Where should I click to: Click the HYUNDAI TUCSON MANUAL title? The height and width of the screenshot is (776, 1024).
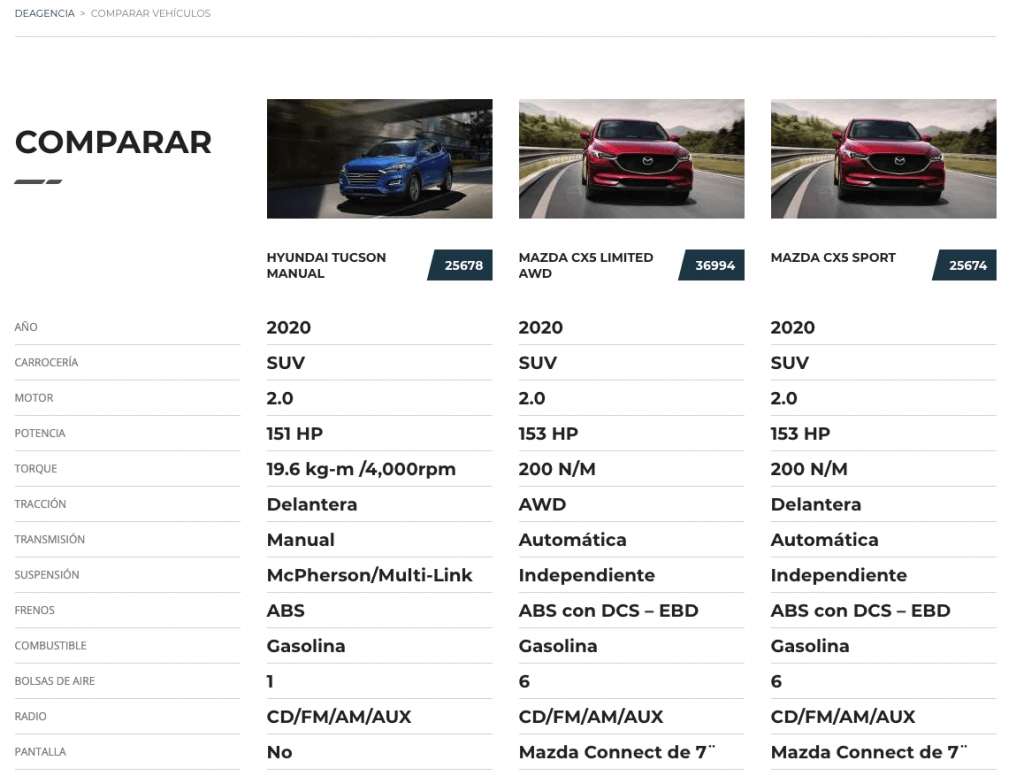[326, 265]
